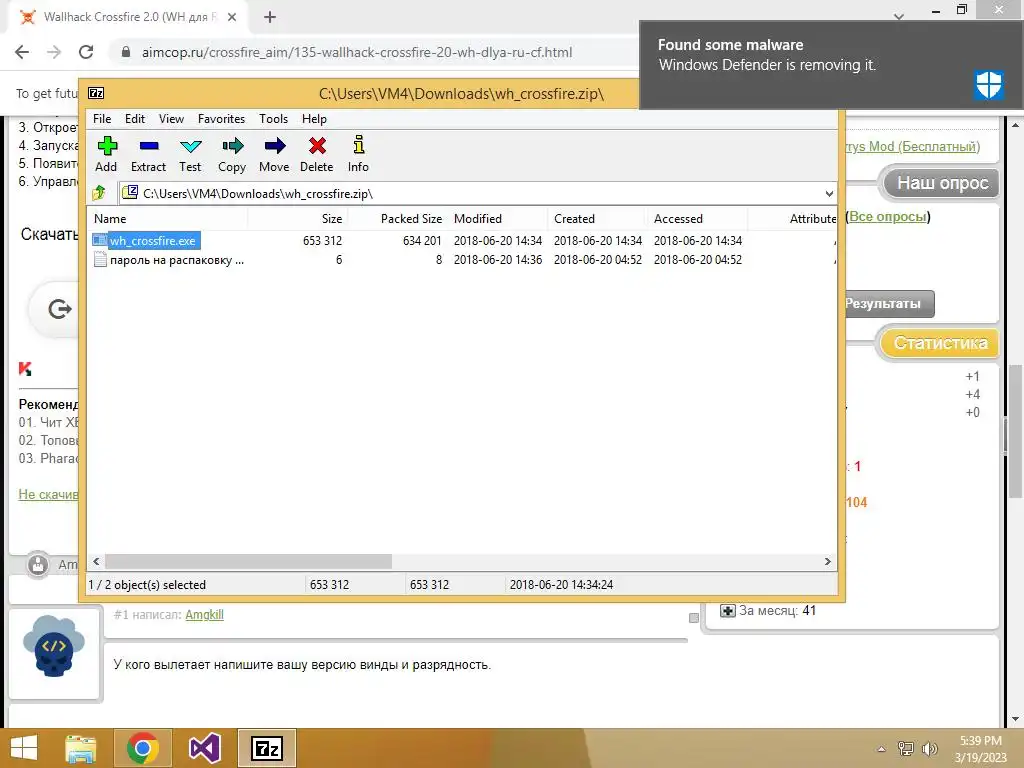Open the View menu

[171, 119]
